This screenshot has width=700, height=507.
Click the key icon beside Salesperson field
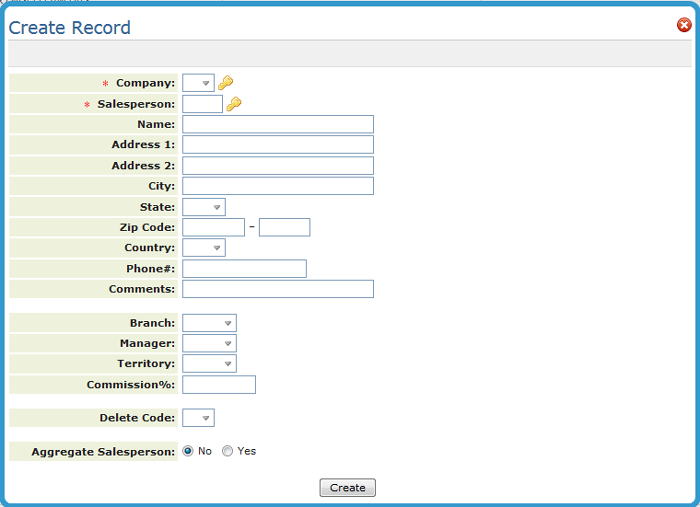coord(233,104)
